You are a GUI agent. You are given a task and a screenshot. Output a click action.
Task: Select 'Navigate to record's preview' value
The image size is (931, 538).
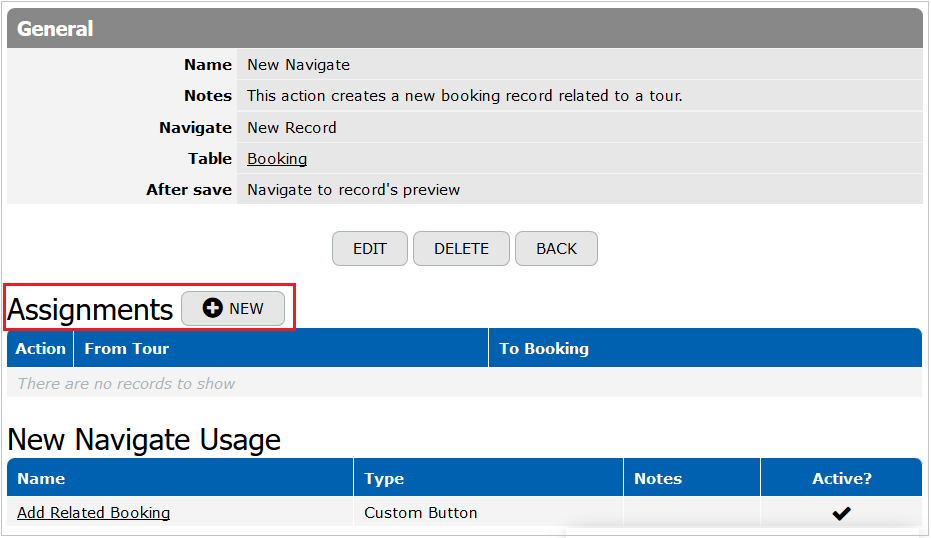pos(353,189)
